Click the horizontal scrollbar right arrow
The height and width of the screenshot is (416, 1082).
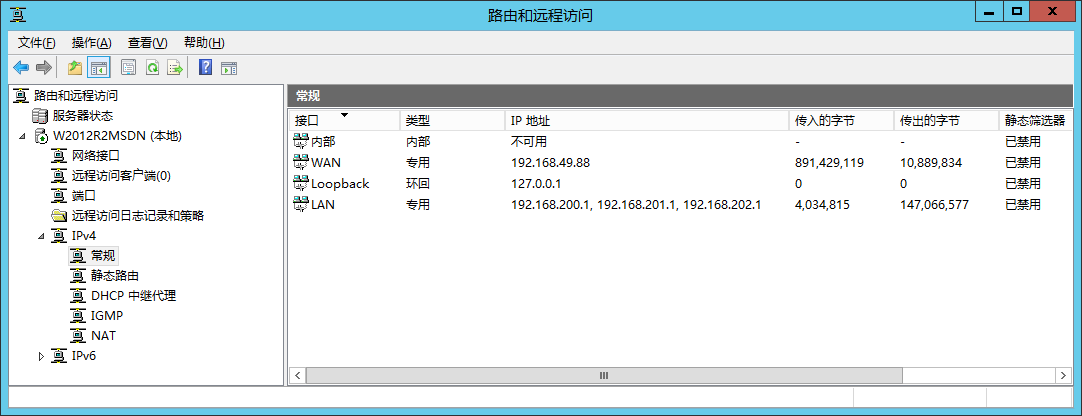[x=1063, y=375]
